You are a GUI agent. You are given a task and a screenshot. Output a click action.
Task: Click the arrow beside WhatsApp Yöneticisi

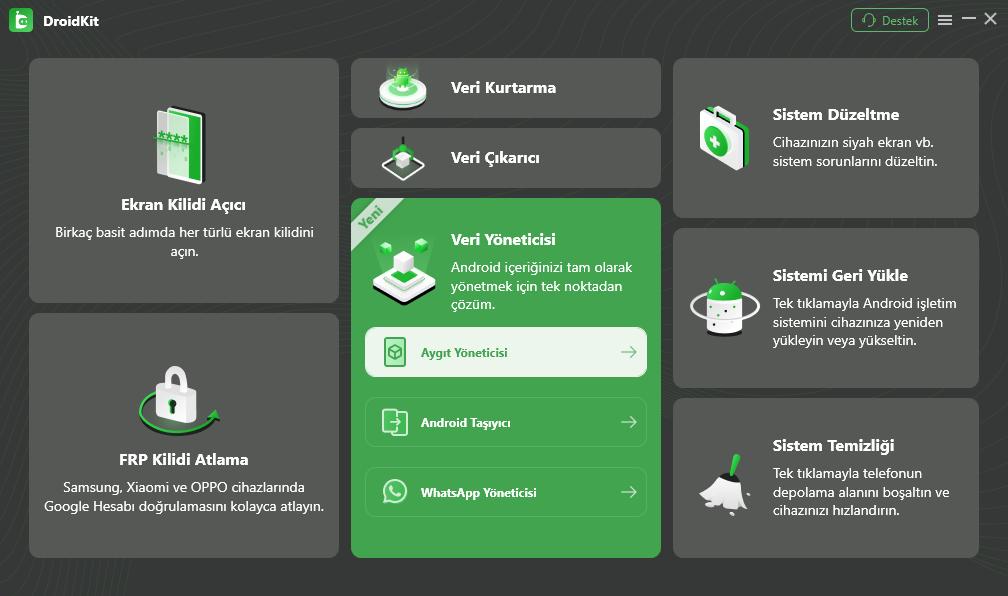point(629,492)
